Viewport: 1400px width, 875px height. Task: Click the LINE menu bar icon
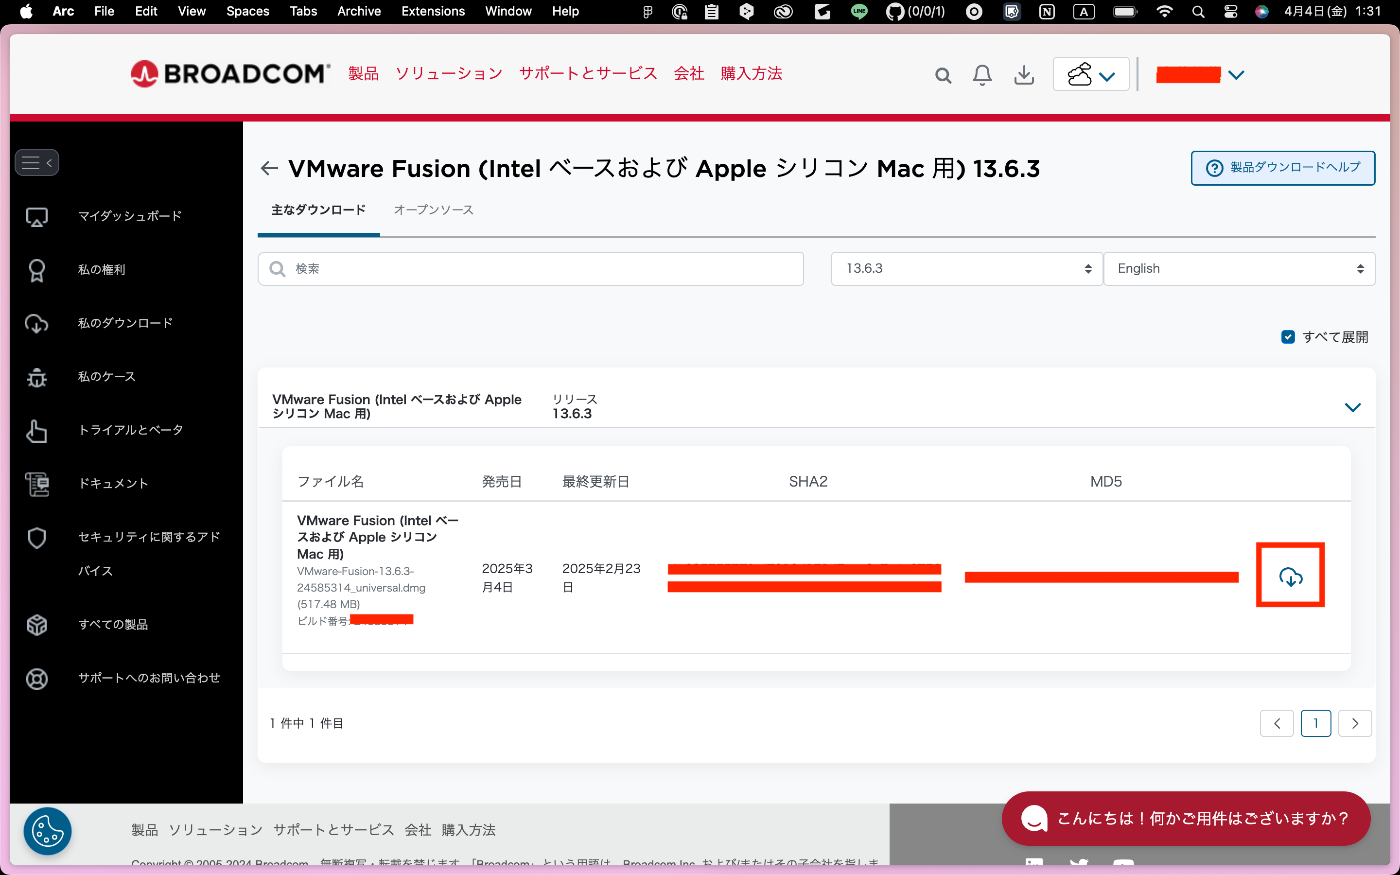pos(859,12)
